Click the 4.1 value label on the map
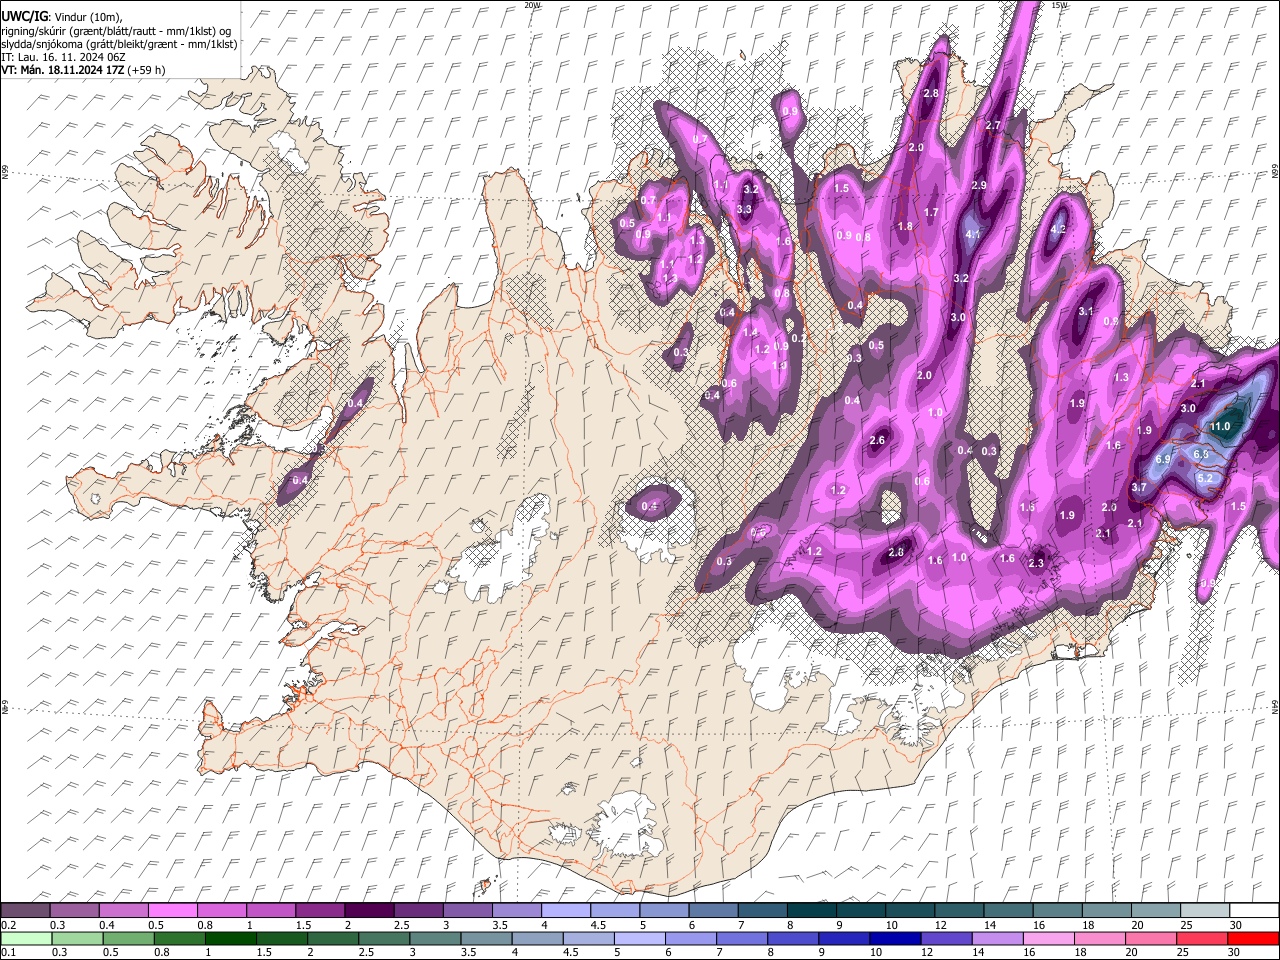 (x=972, y=234)
